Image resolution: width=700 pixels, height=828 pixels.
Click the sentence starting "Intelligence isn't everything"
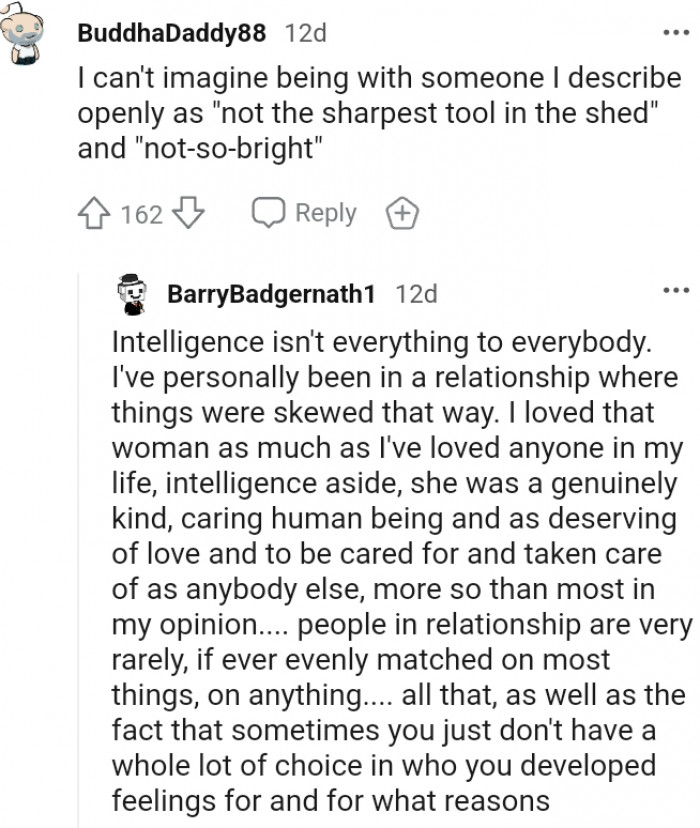(381, 342)
